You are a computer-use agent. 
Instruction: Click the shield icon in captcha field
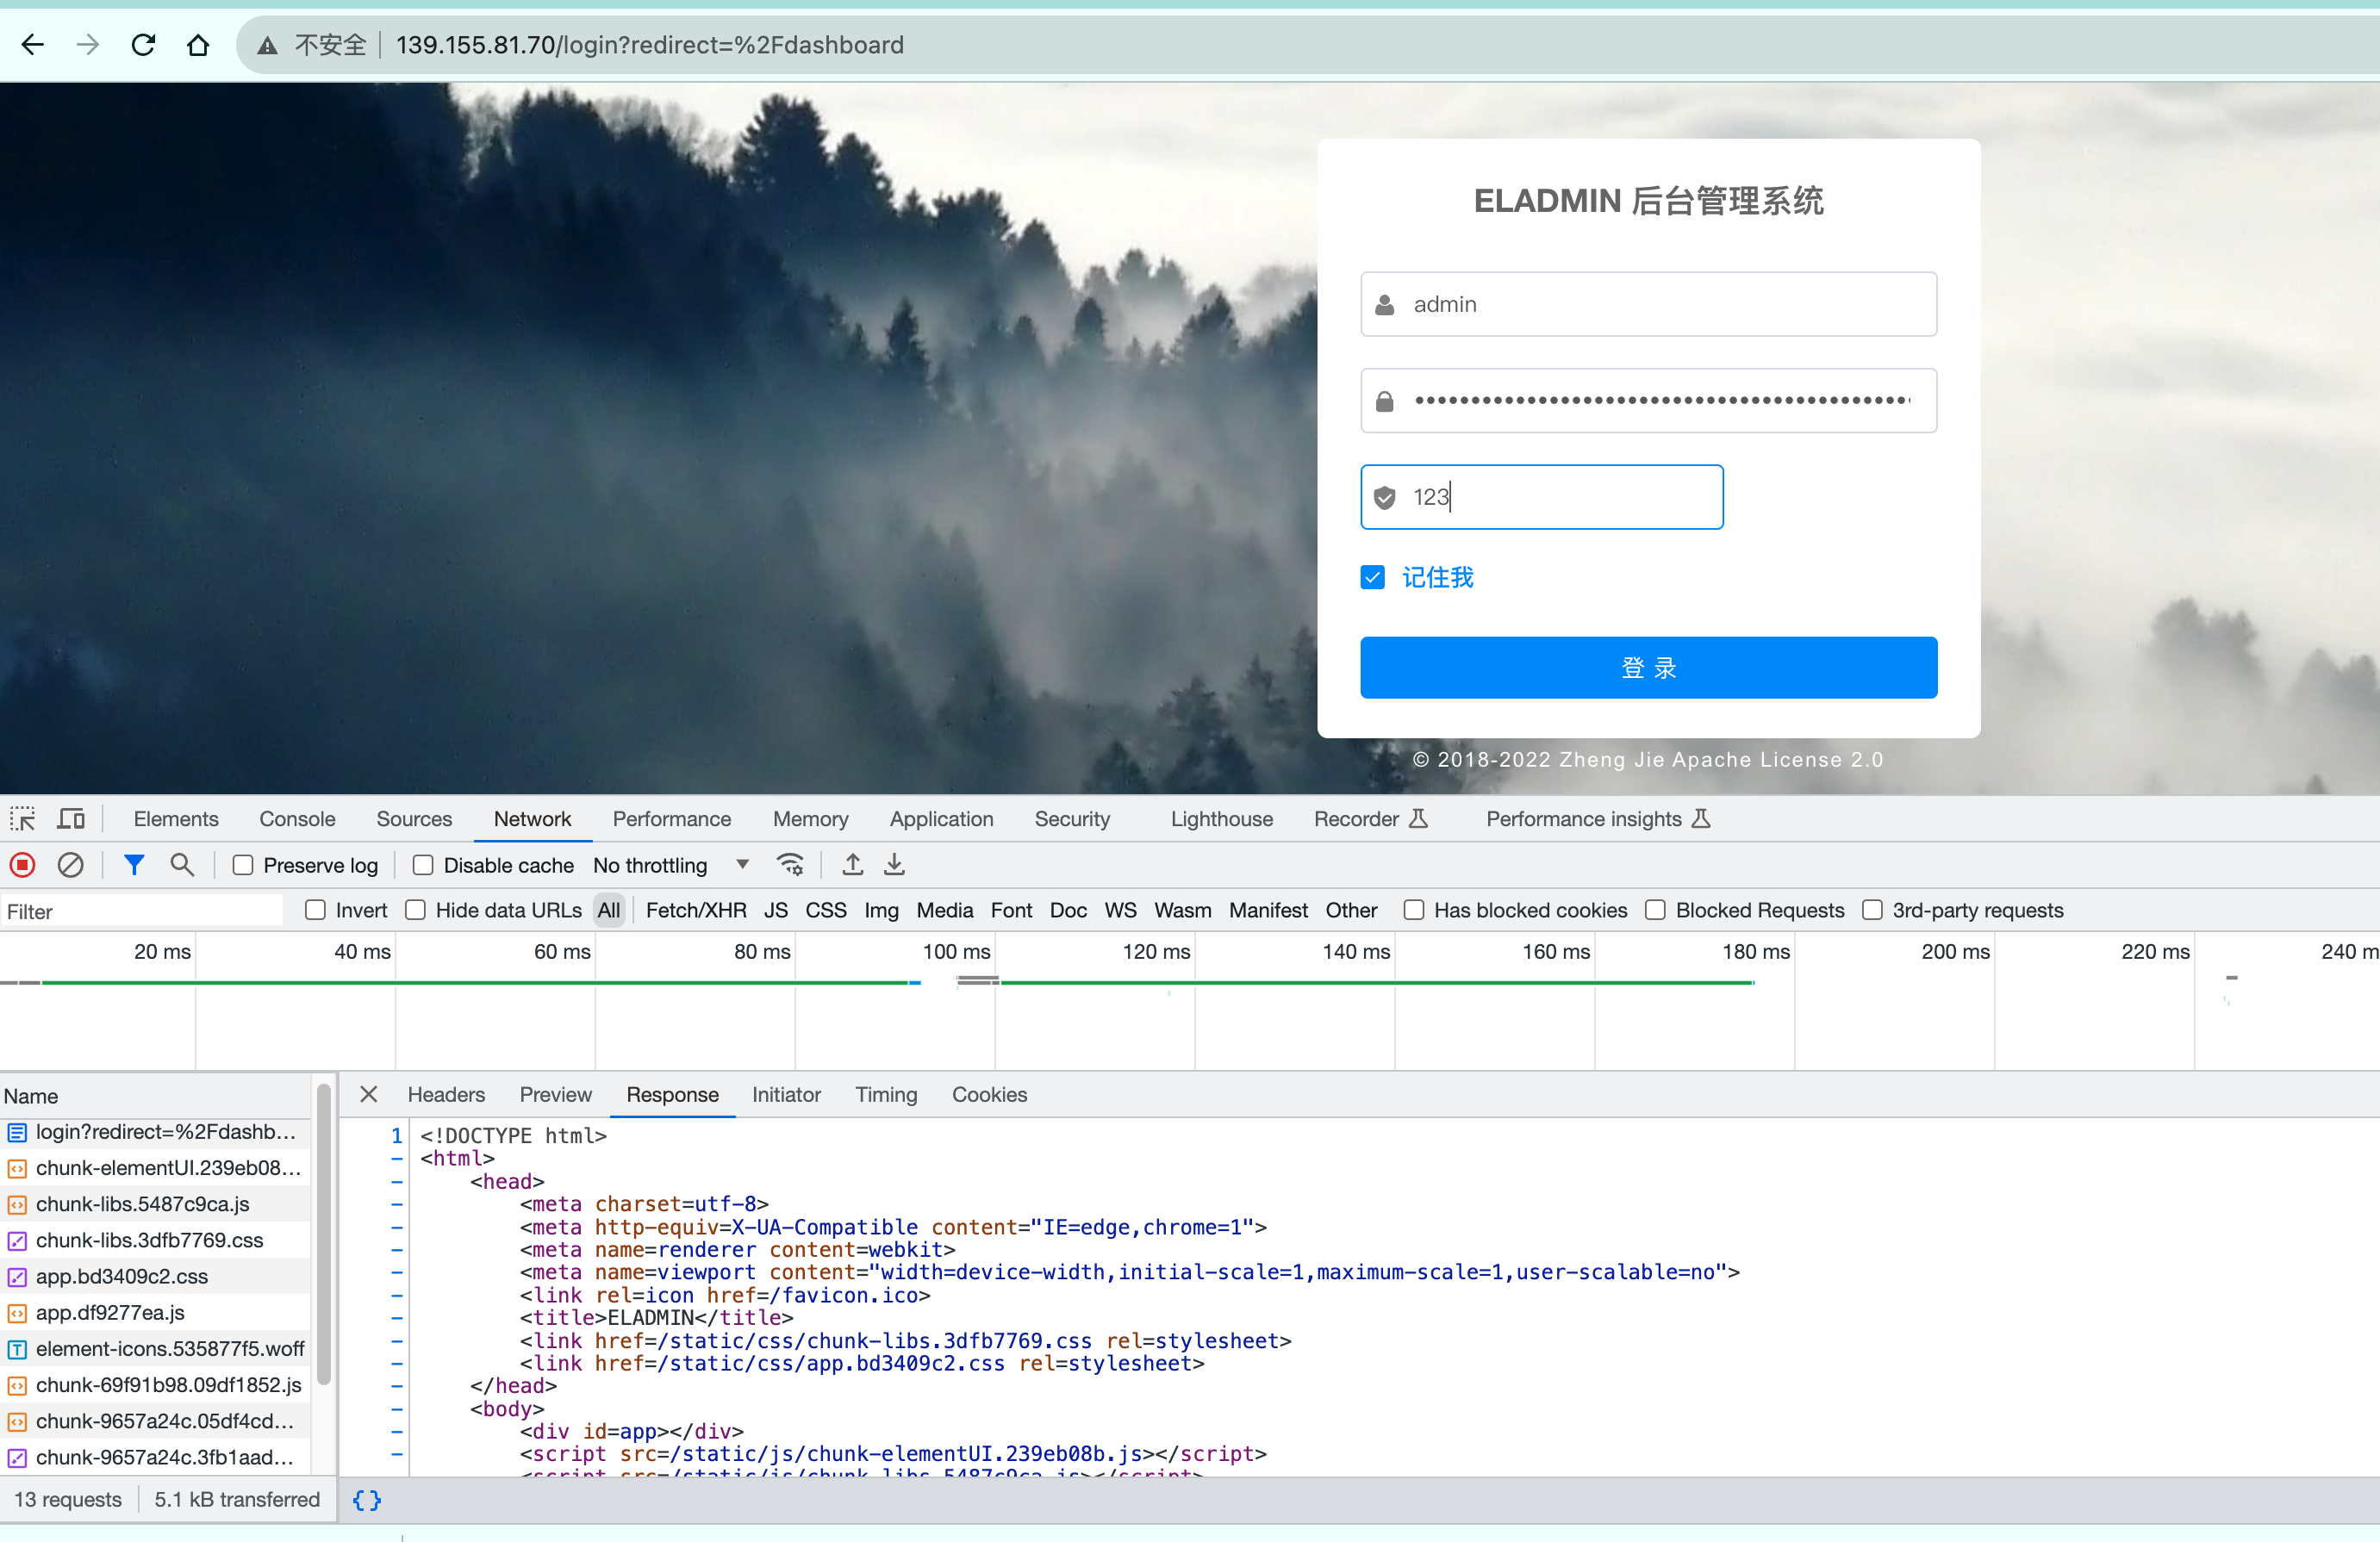coord(1385,497)
